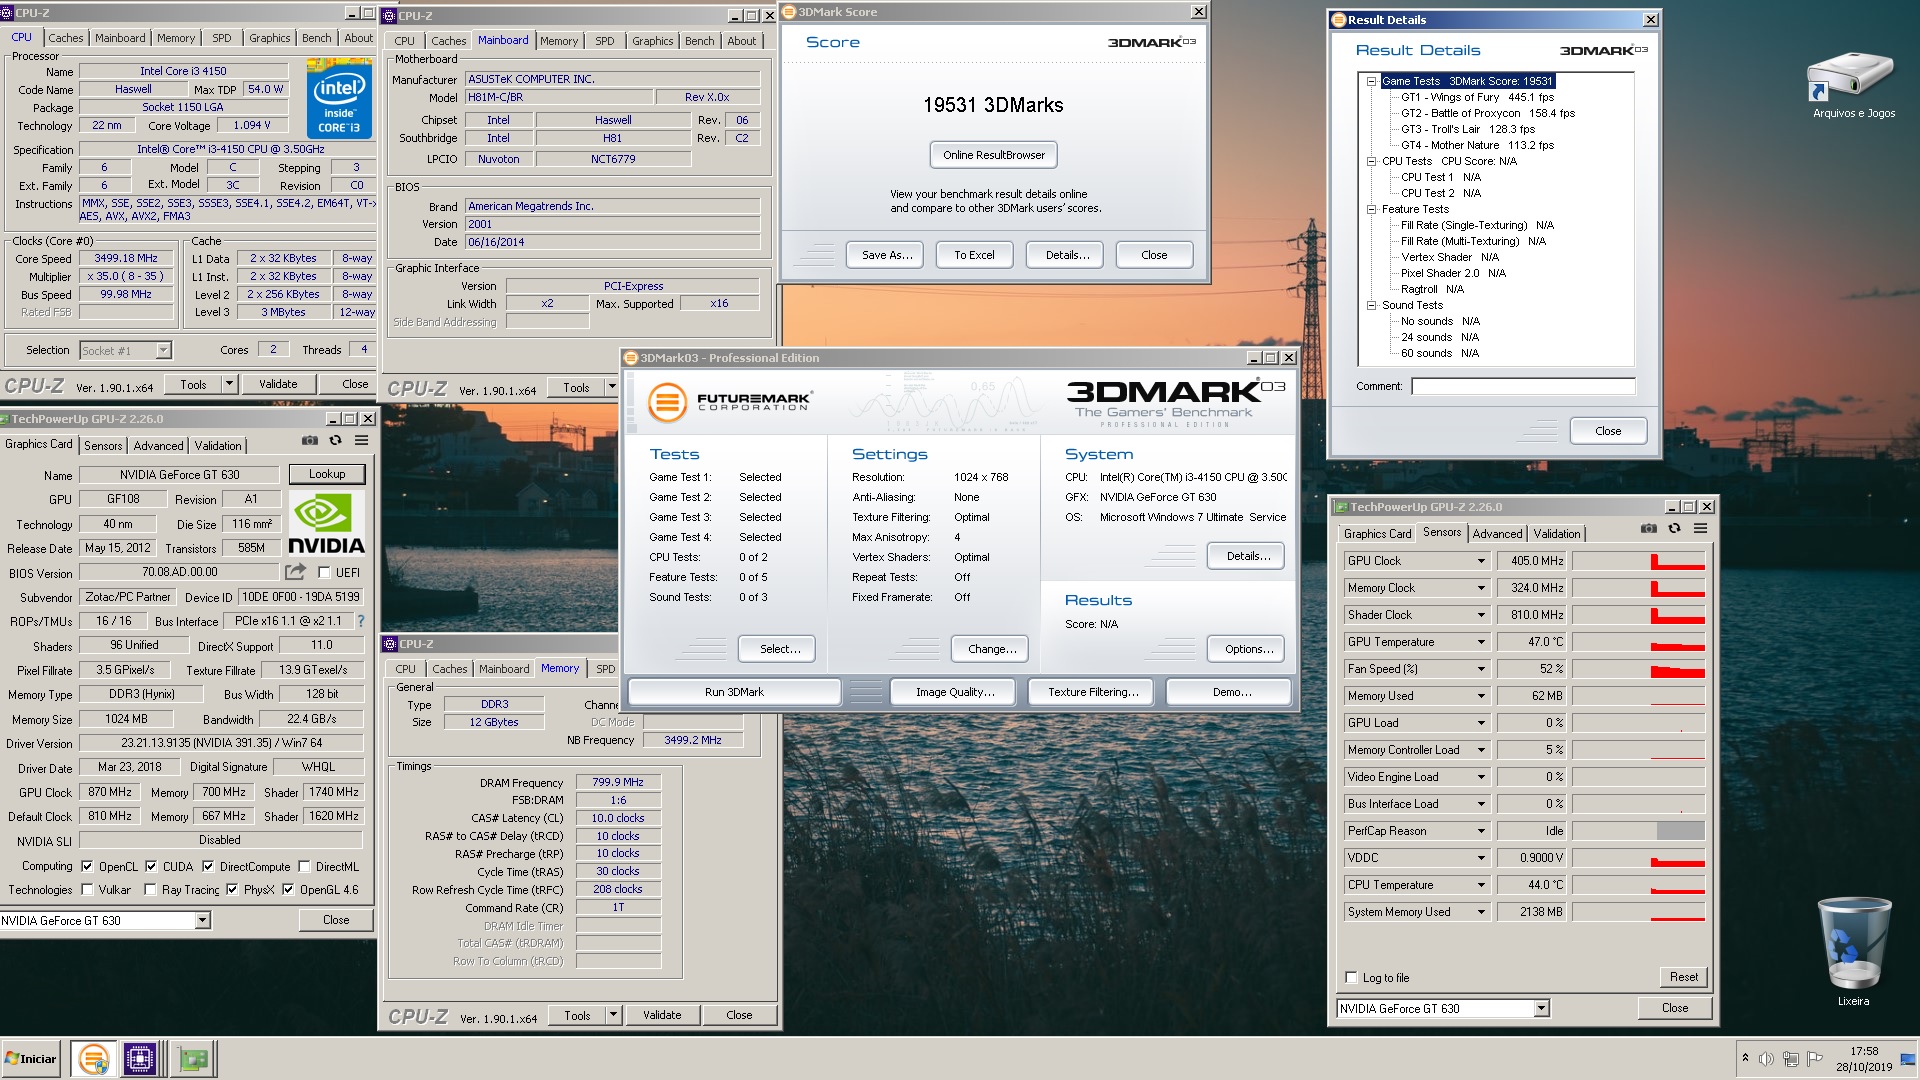1920x1080 pixels.
Task: Show hidden tray icons arrow
Action: click(1745, 1058)
